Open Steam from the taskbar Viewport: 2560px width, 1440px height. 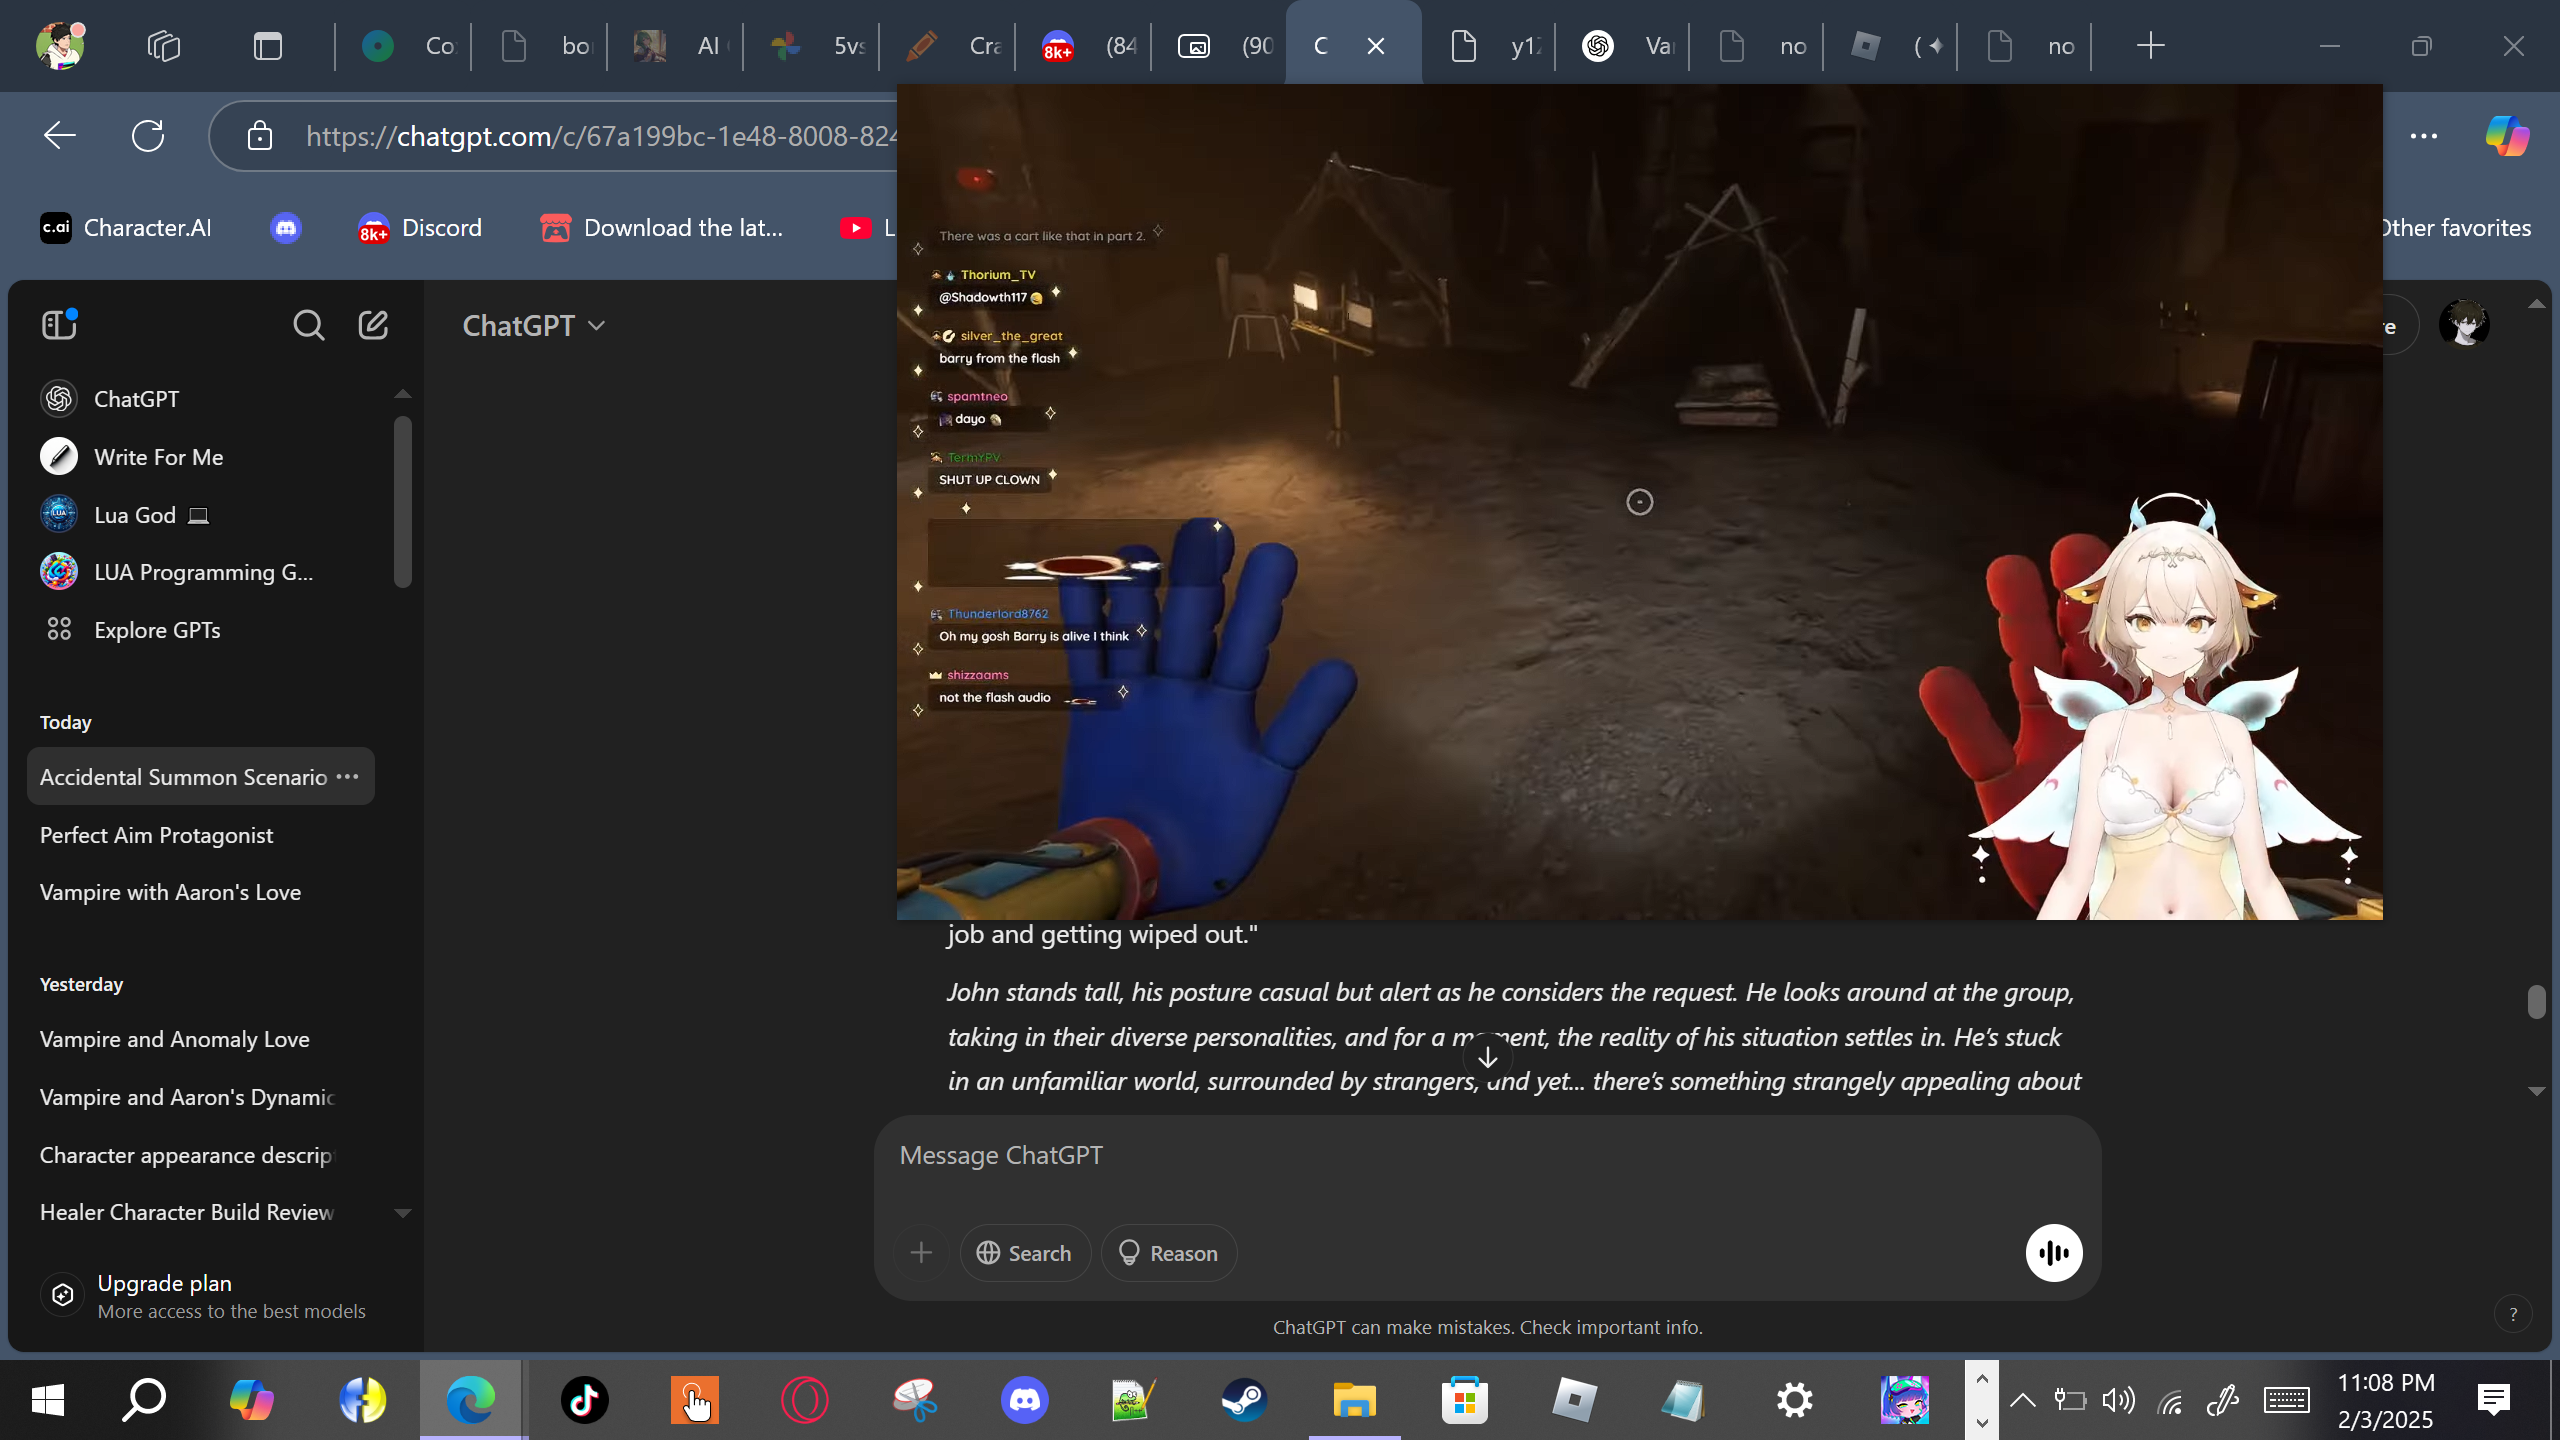click(1244, 1400)
